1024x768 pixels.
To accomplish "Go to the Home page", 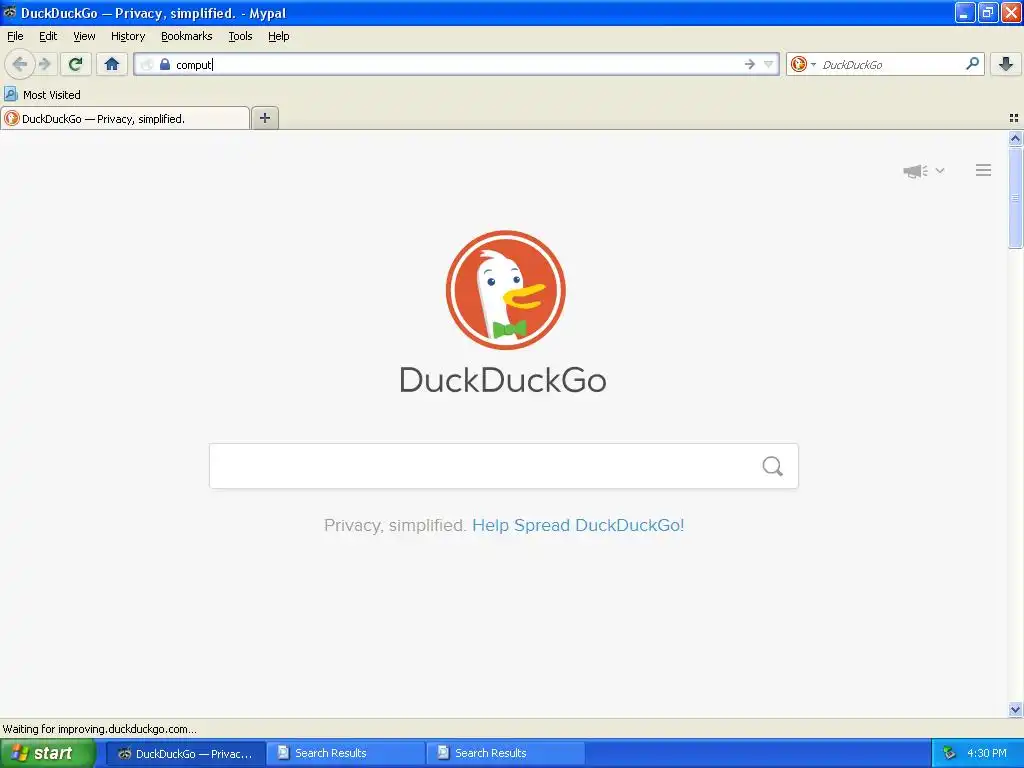I will (x=112, y=64).
